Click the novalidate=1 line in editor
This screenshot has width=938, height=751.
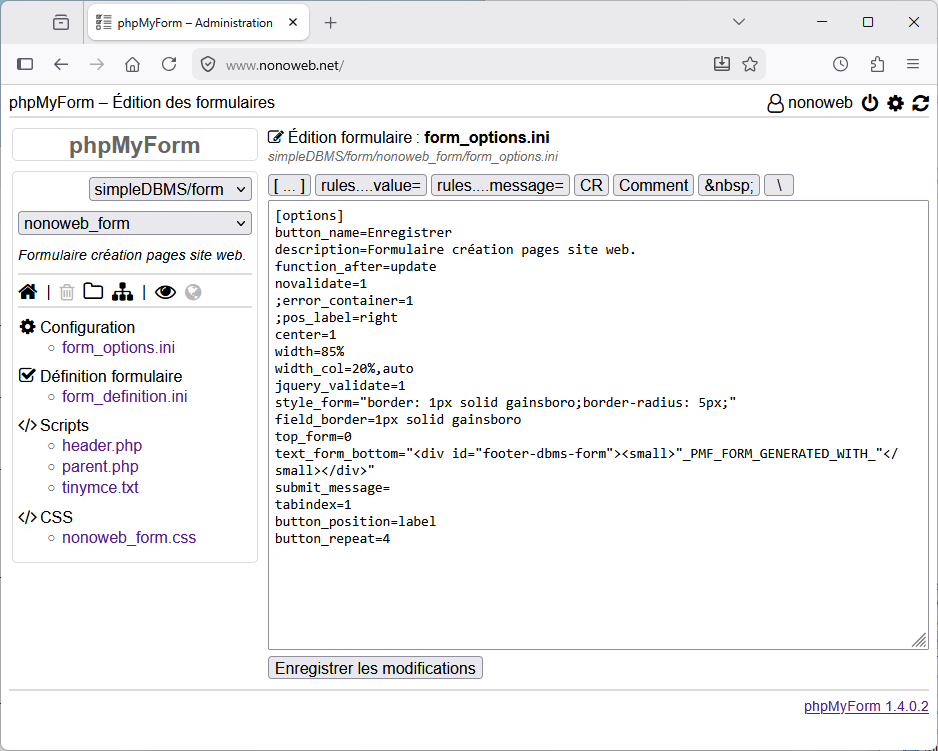[x=321, y=284]
